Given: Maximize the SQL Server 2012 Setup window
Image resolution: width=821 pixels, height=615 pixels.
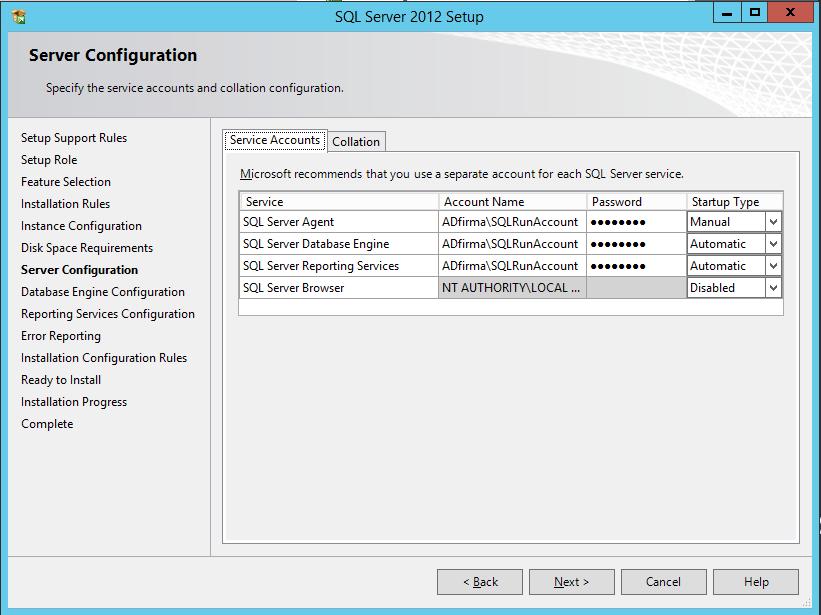Looking at the screenshot, I should pos(755,13).
